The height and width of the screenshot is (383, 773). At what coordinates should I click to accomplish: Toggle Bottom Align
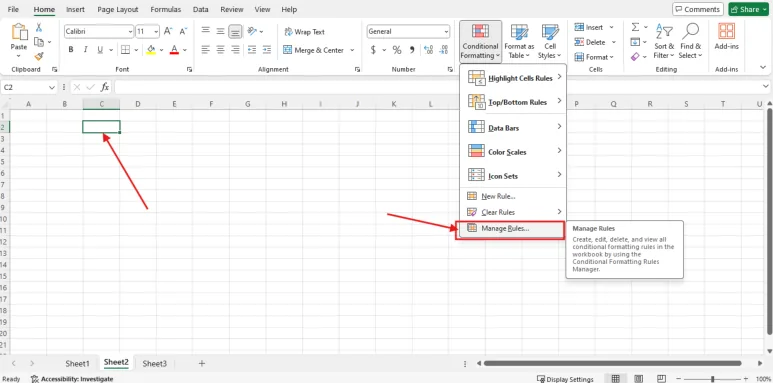(x=236, y=32)
